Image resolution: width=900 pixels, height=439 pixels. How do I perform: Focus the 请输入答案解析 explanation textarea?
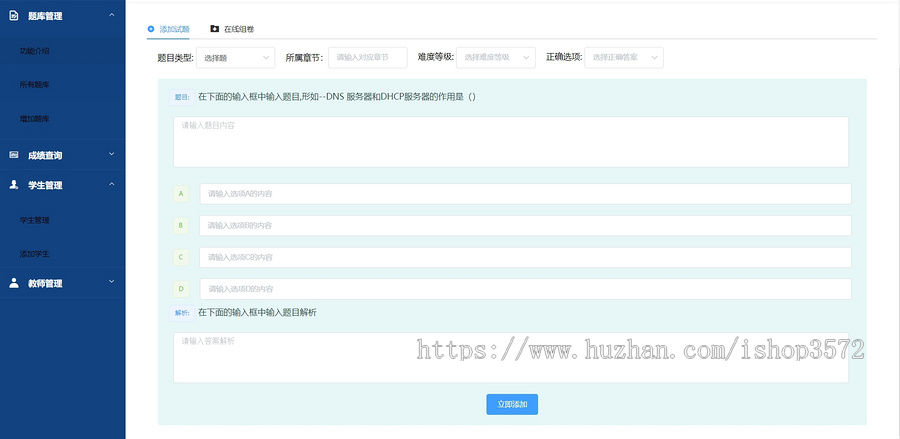(x=511, y=358)
